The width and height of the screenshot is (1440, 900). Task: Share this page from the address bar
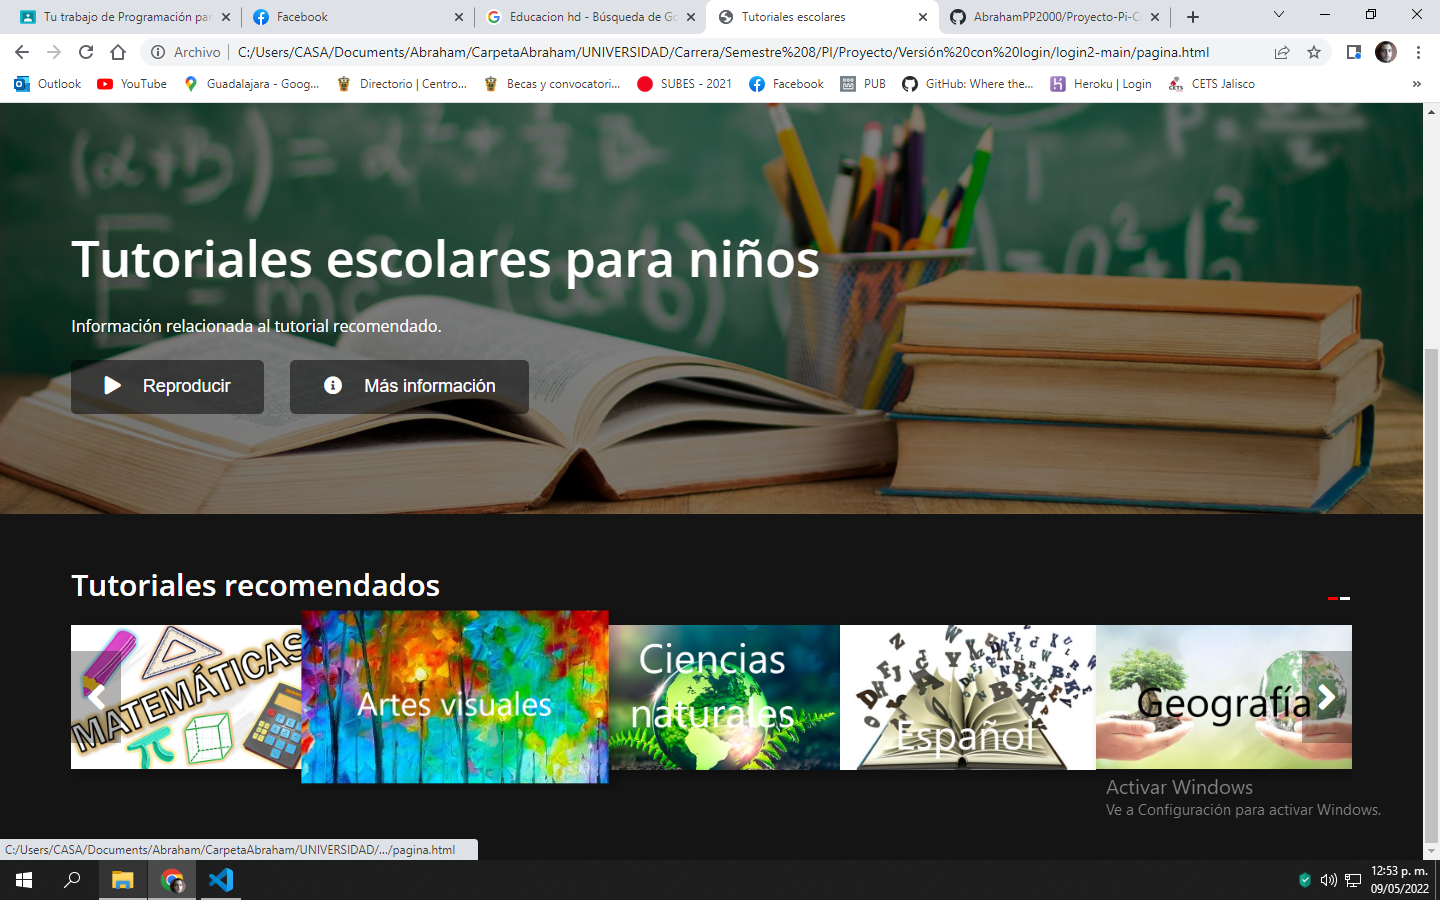(x=1282, y=52)
